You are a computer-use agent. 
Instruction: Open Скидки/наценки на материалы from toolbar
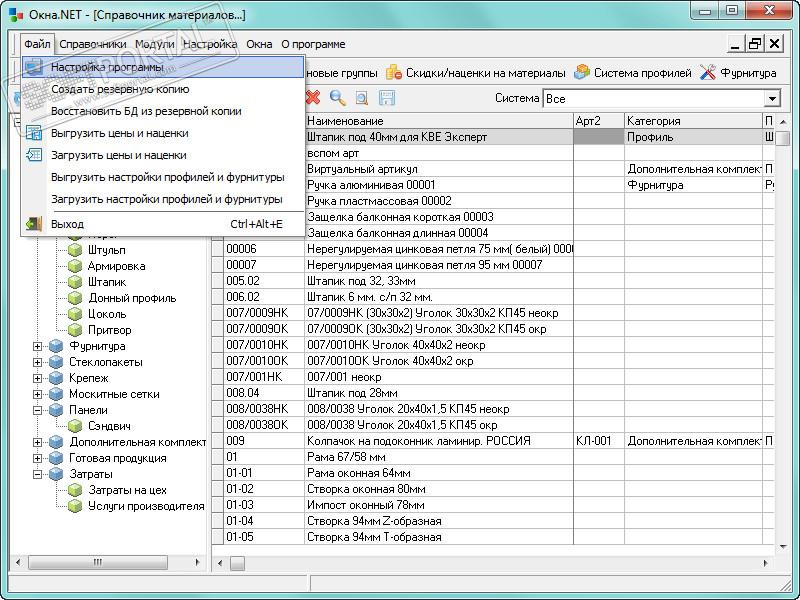pyautogui.click(x=475, y=73)
